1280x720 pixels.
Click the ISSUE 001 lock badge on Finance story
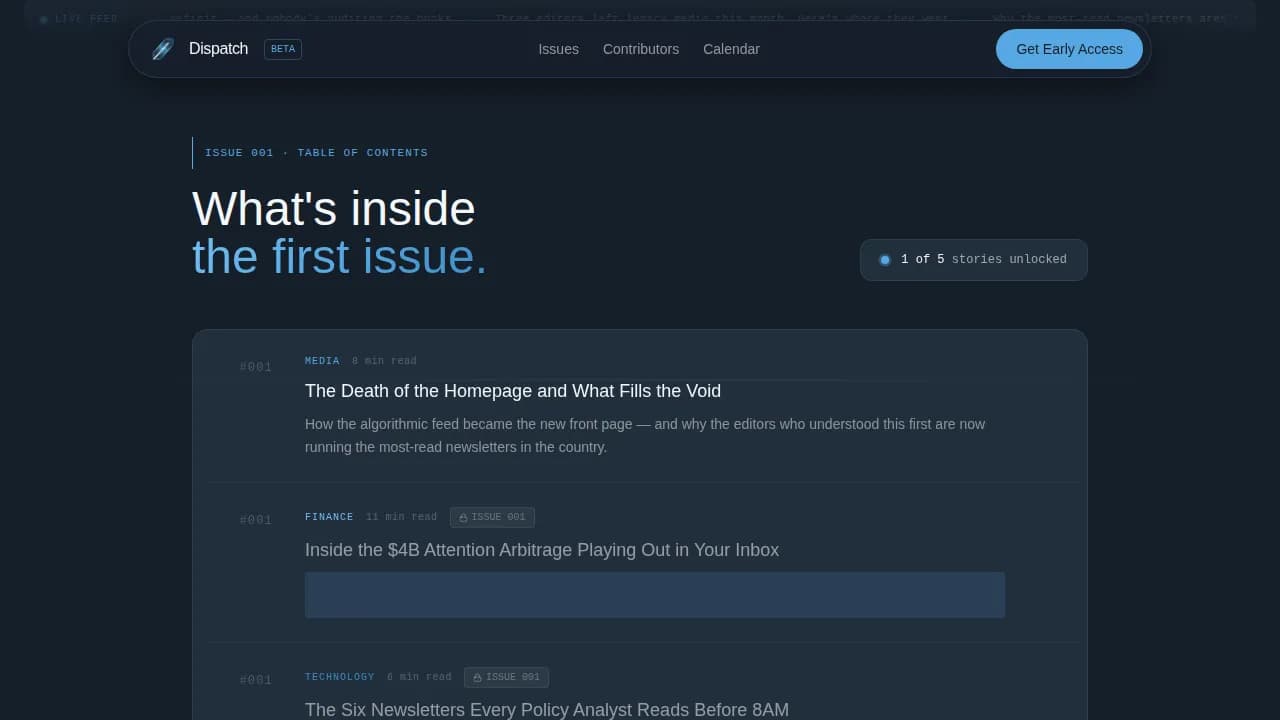click(492, 517)
